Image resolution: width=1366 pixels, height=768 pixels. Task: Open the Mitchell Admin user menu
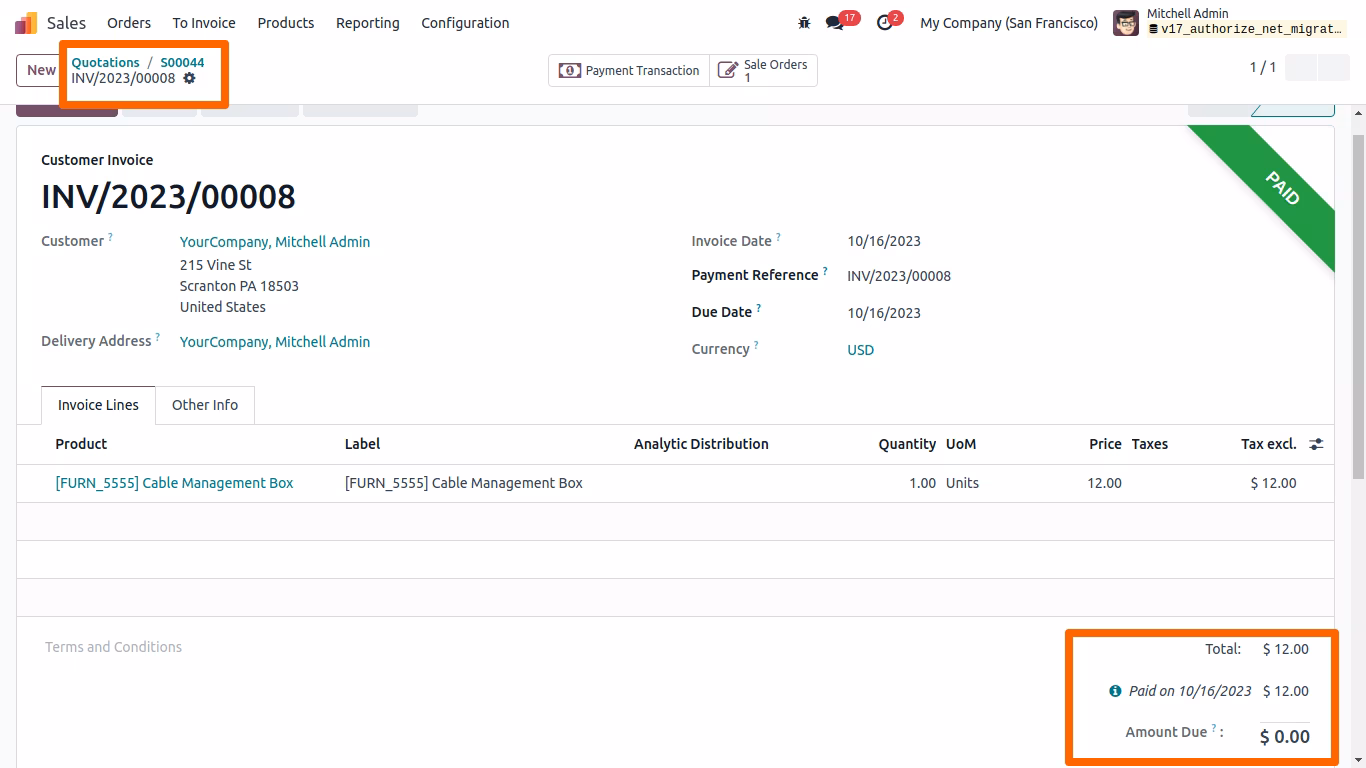[x=1230, y=23]
